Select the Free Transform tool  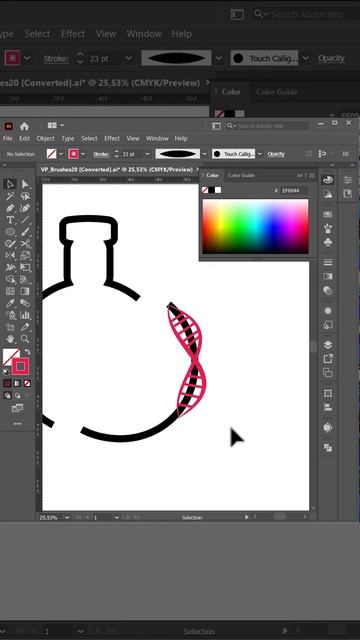(25, 268)
